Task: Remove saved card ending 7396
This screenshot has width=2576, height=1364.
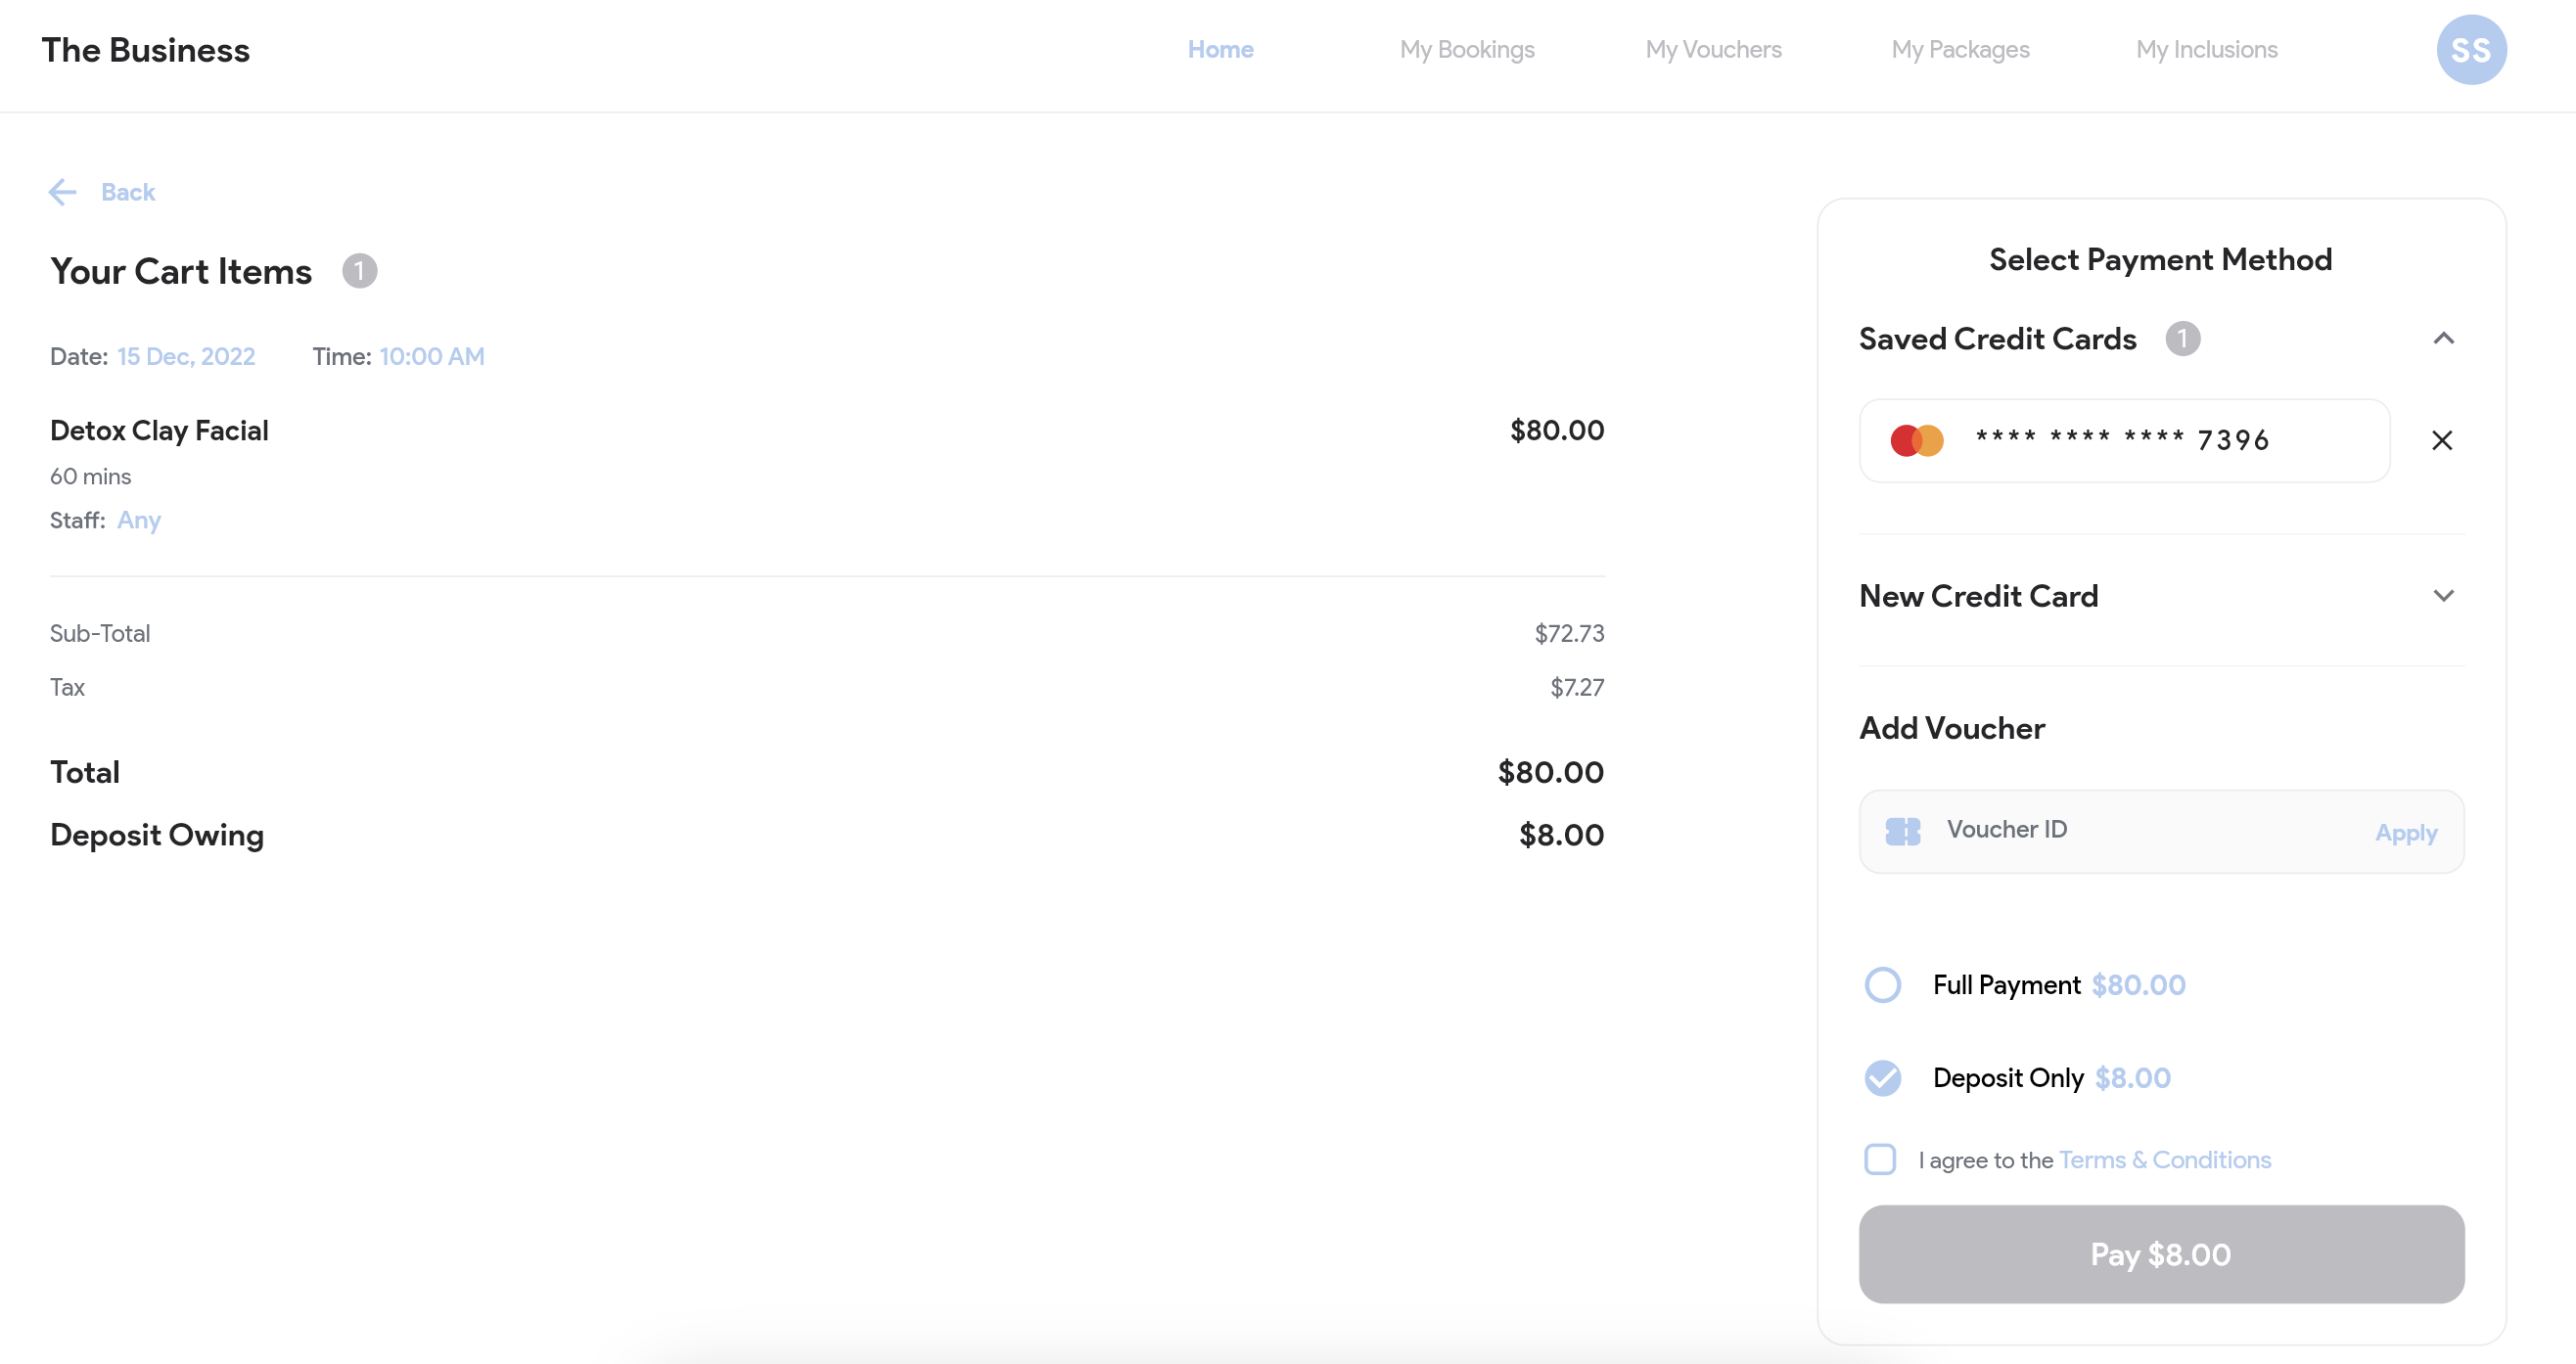Action: 2442,440
